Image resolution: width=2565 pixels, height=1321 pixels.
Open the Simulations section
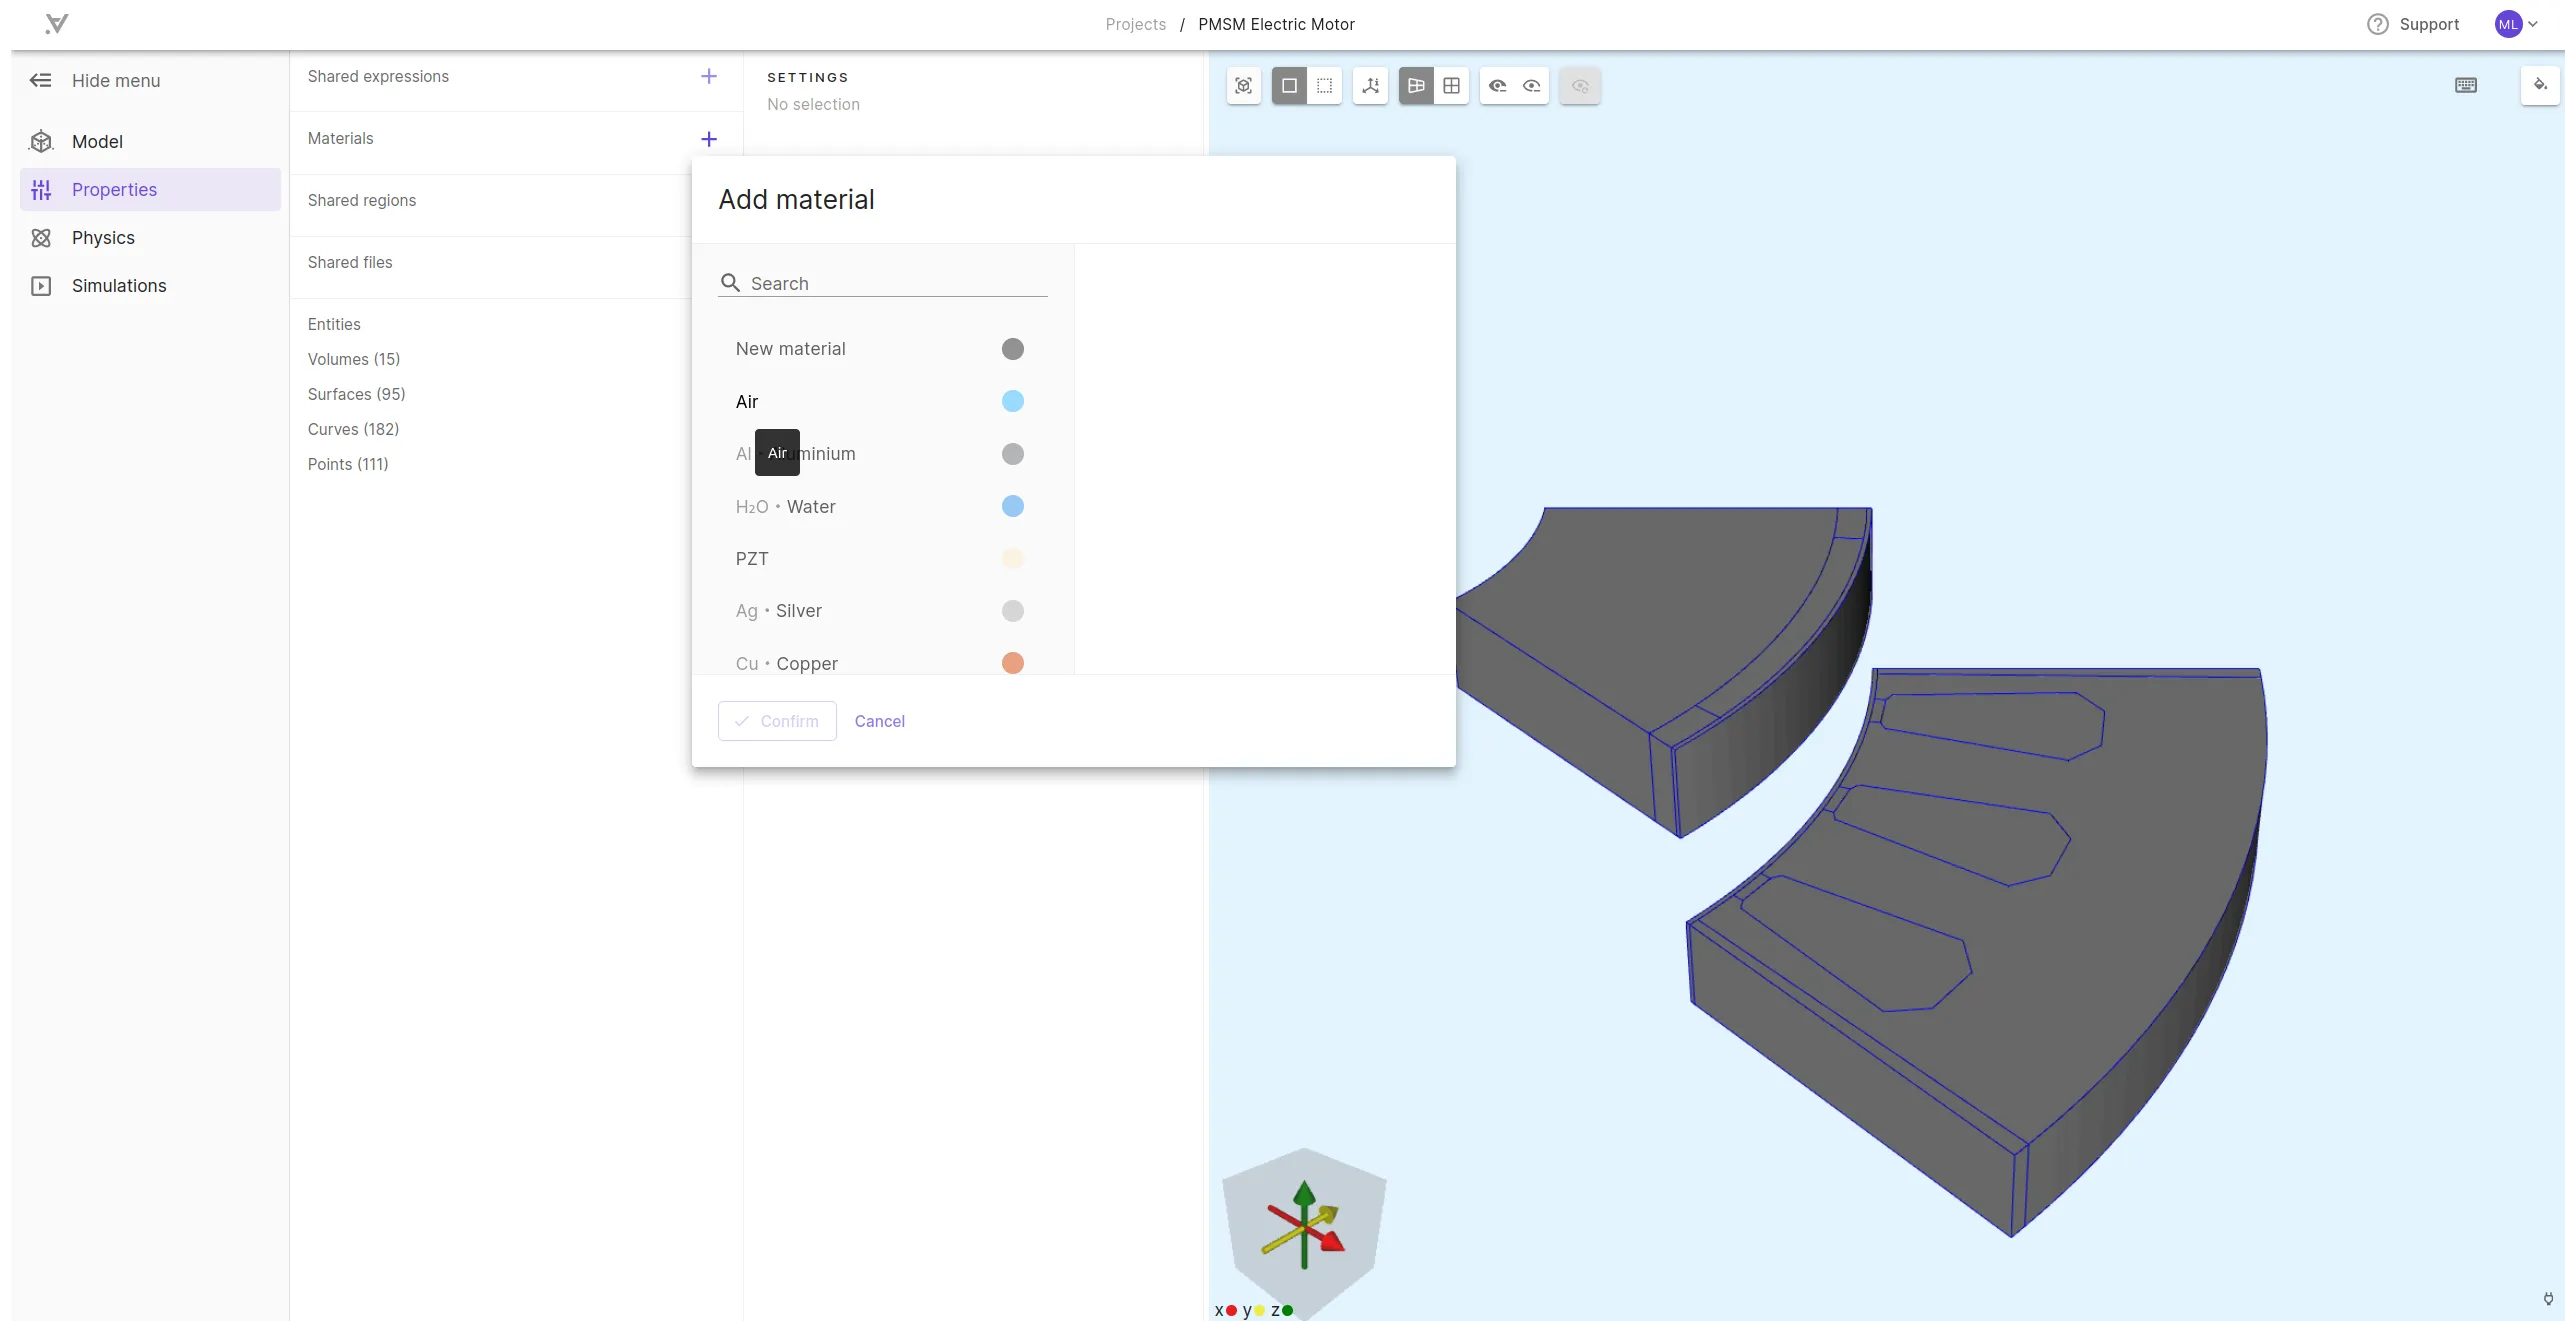[150, 285]
